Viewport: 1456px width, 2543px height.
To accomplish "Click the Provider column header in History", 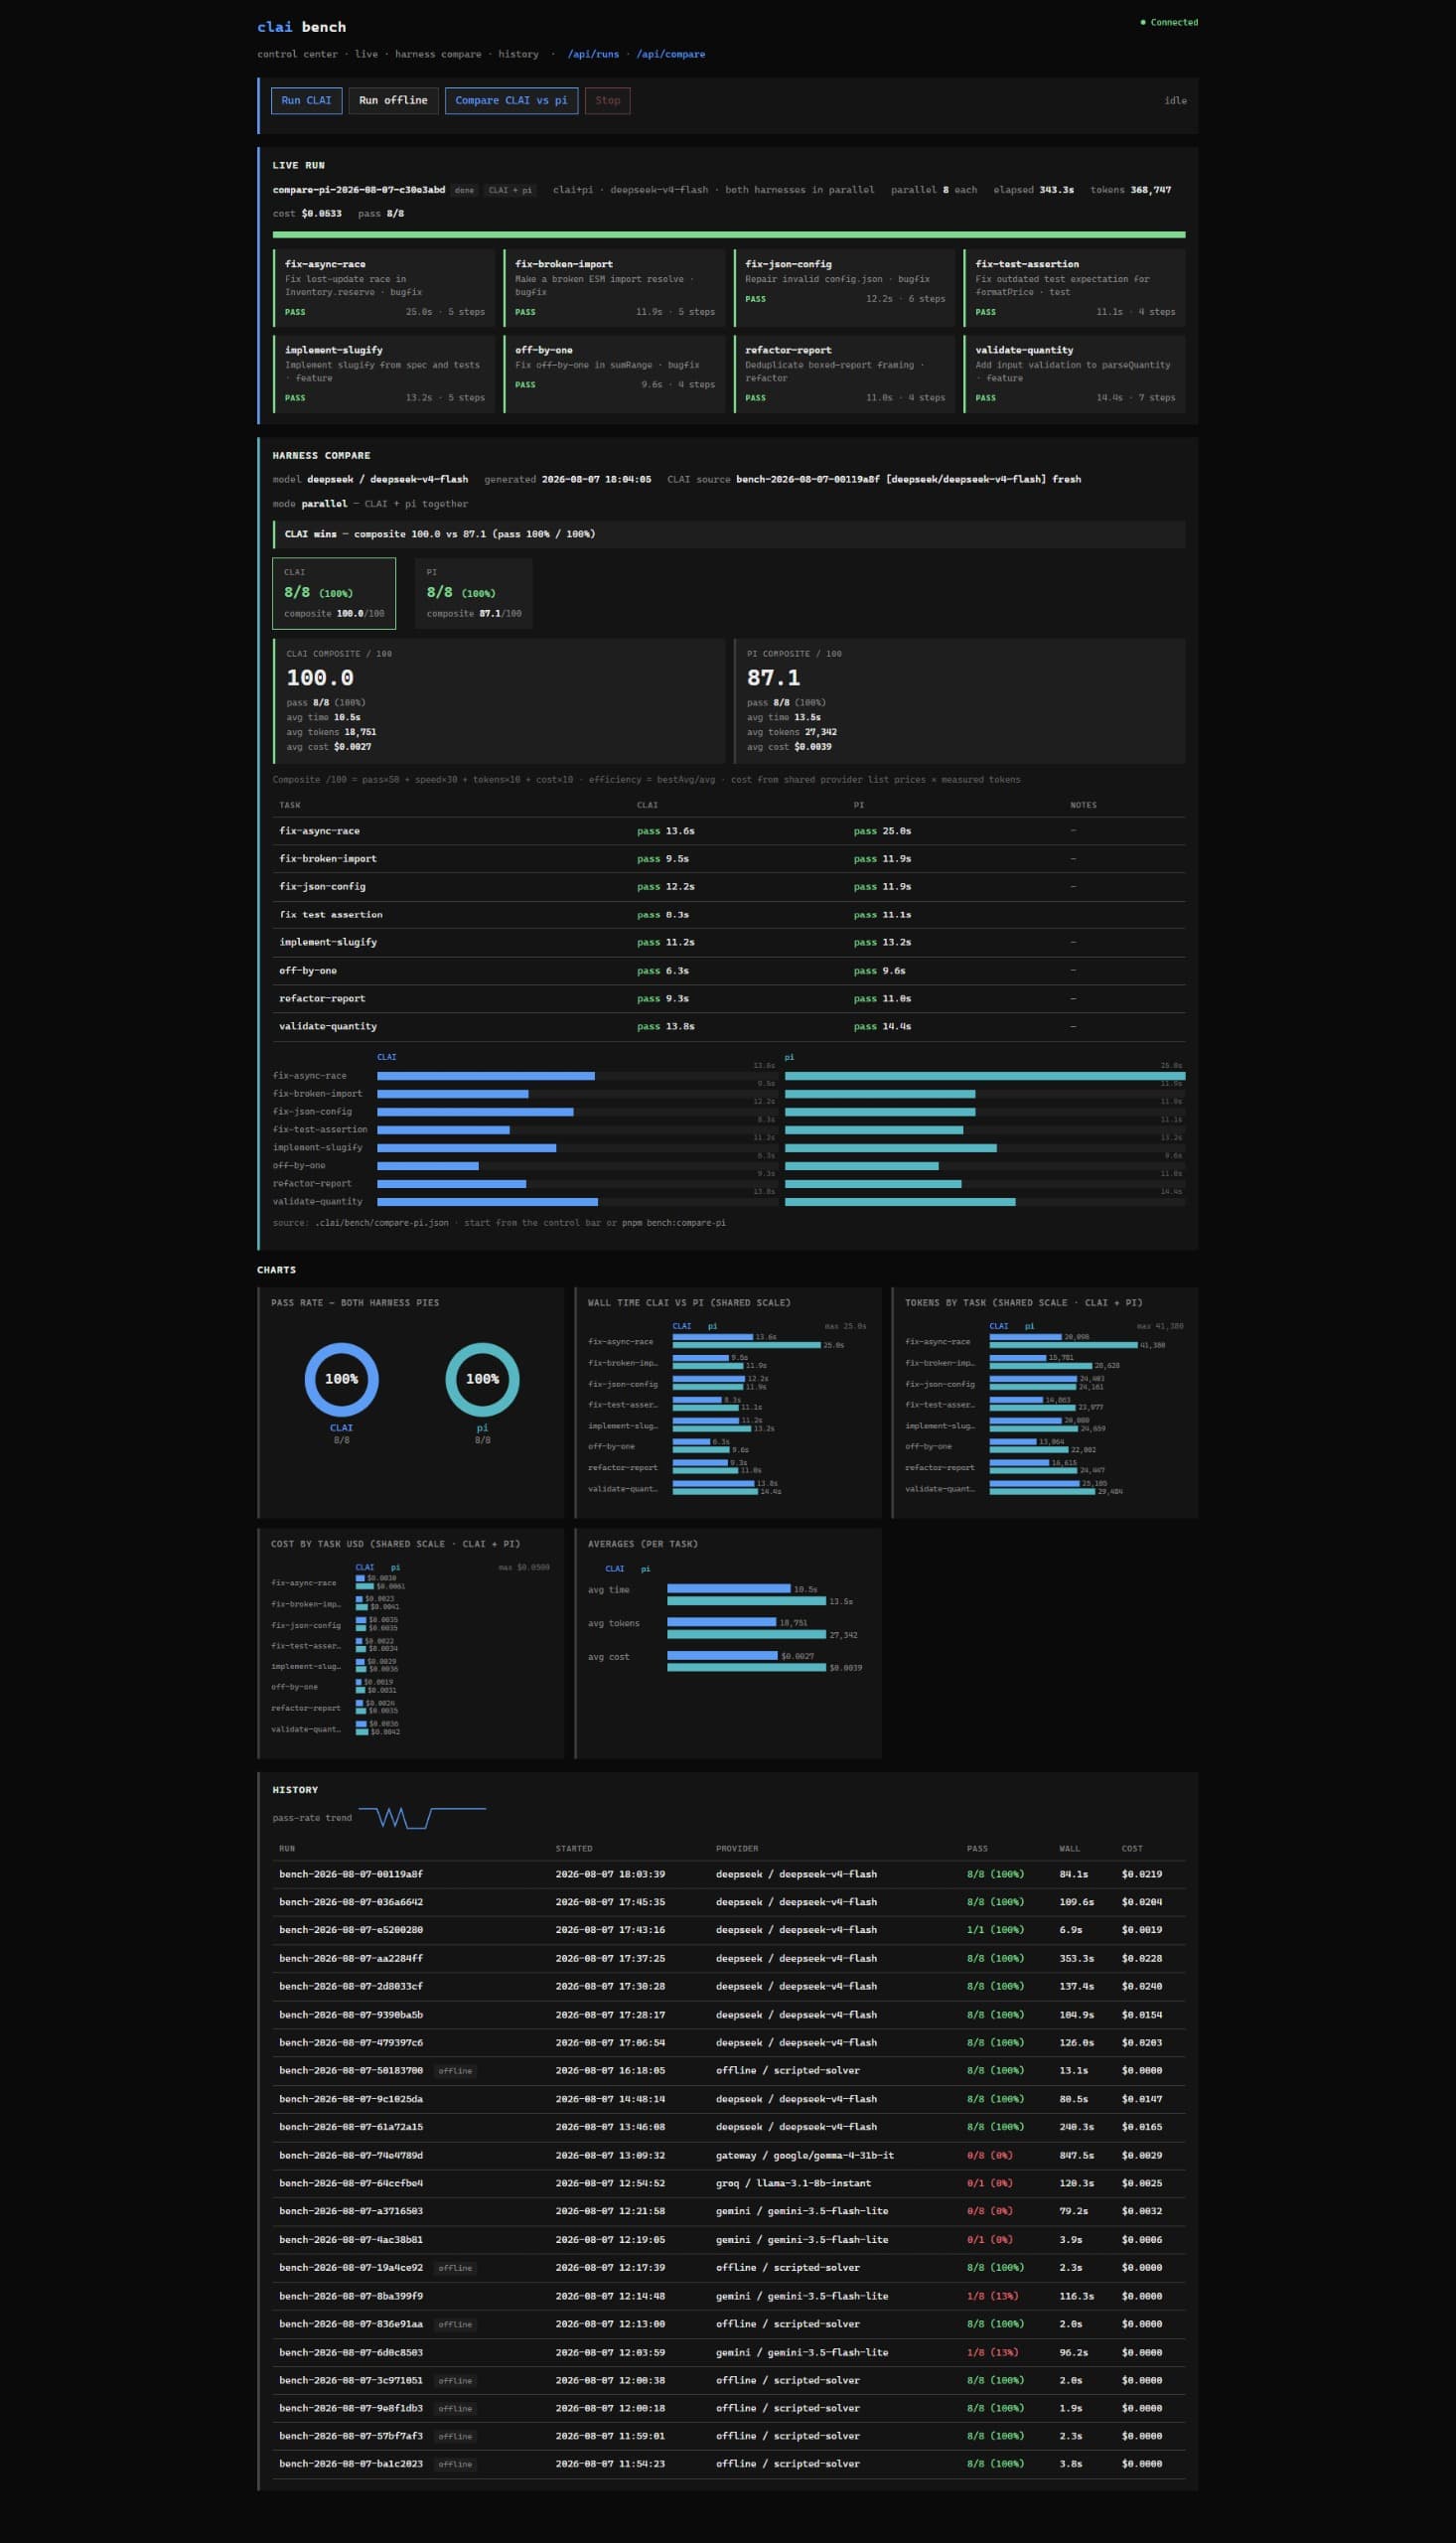I will 737,1848.
